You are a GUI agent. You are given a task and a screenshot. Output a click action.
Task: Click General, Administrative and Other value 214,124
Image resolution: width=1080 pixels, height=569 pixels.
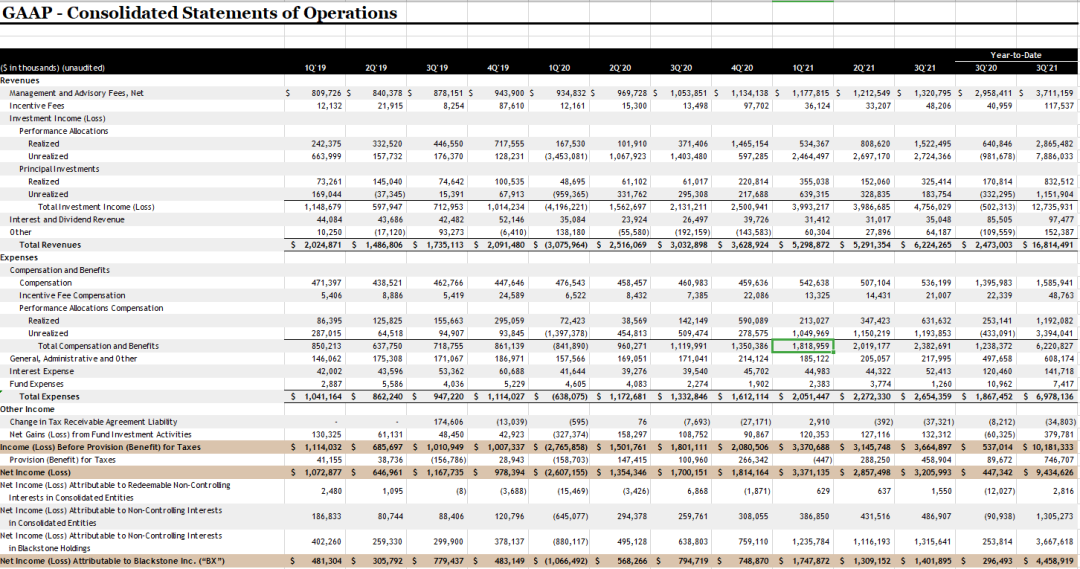[x=753, y=359]
